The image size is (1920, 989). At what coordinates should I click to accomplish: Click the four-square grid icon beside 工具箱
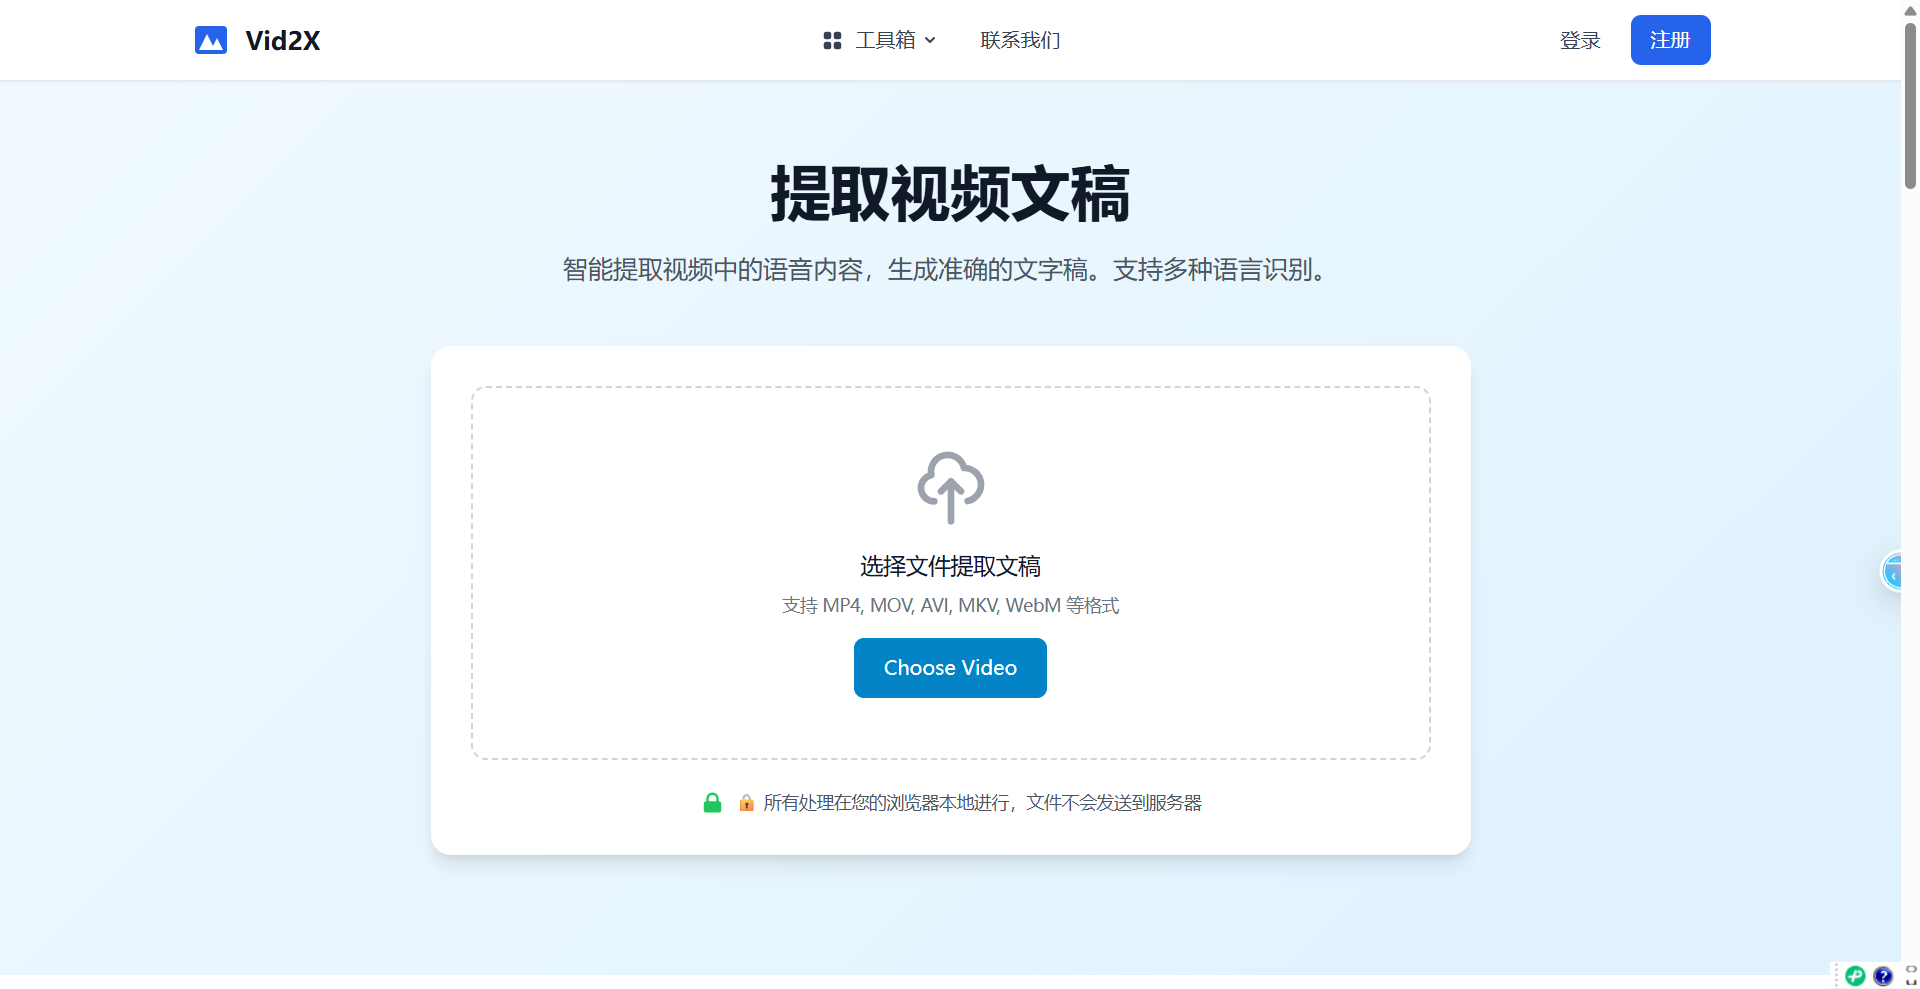tap(832, 40)
